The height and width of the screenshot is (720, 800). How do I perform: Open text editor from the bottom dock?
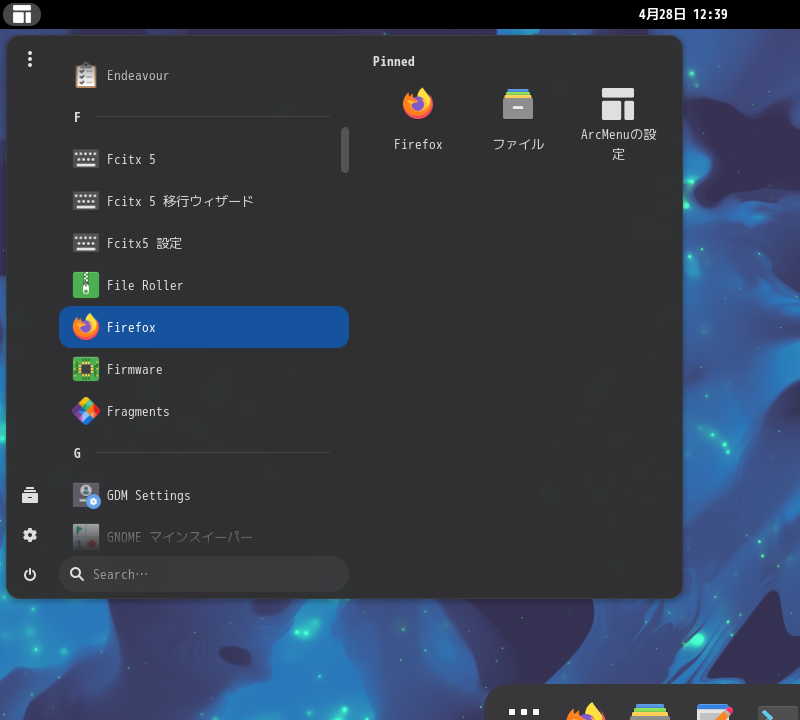pyautogui.click(x=714, y=711)
